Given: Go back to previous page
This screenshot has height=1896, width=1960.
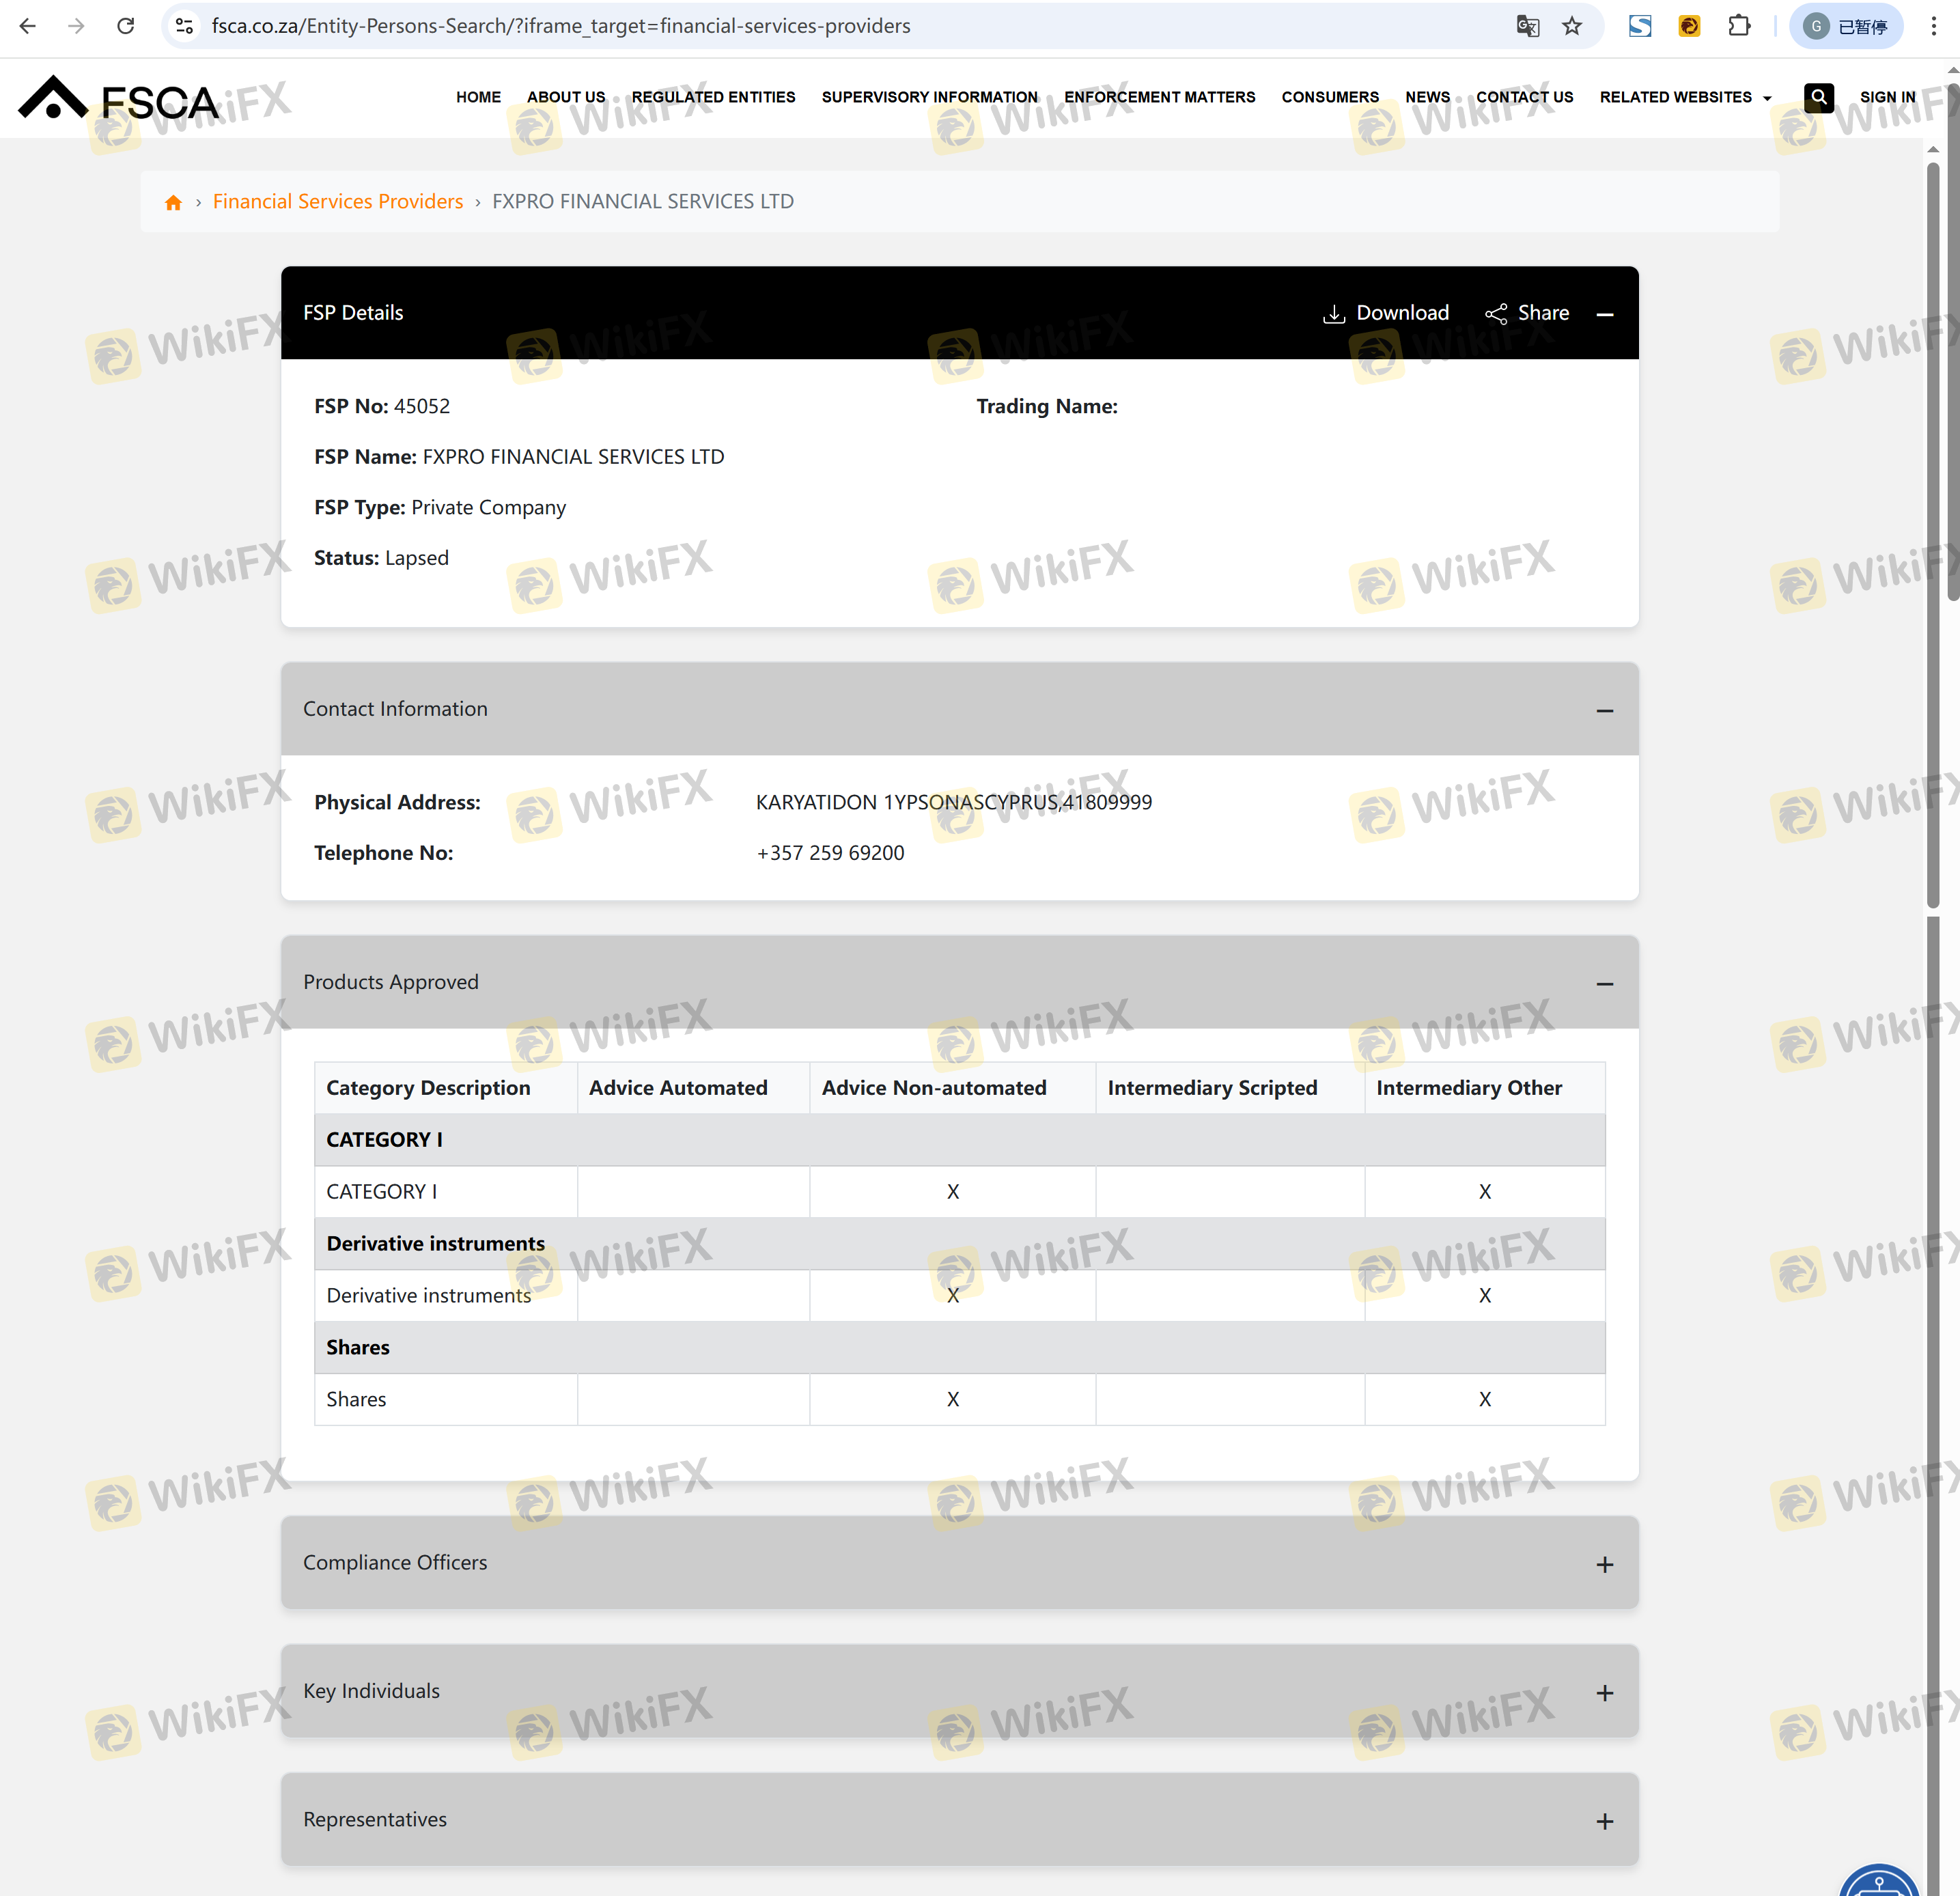Looking at the screenshot, I should point(28,26).
